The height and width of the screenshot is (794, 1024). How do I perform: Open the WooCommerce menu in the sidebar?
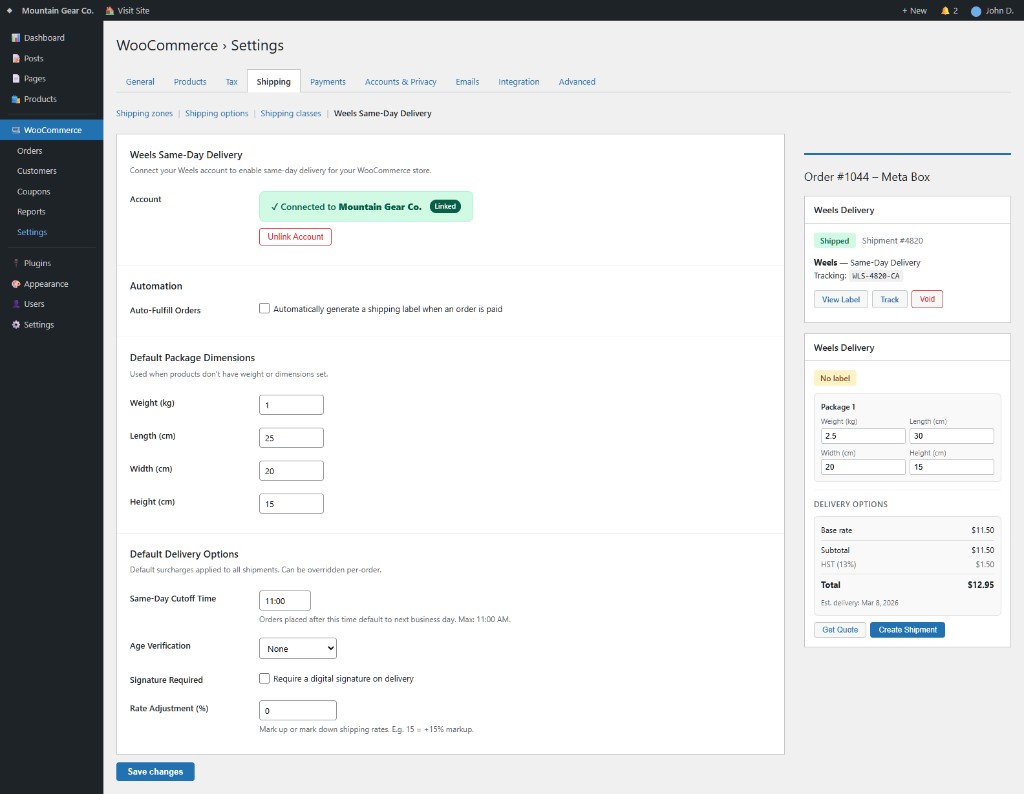[54, 129]
